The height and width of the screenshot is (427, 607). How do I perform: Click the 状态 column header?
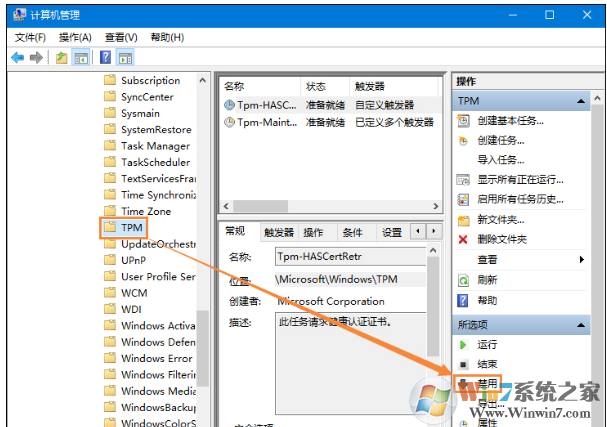(x=325, y=86)
